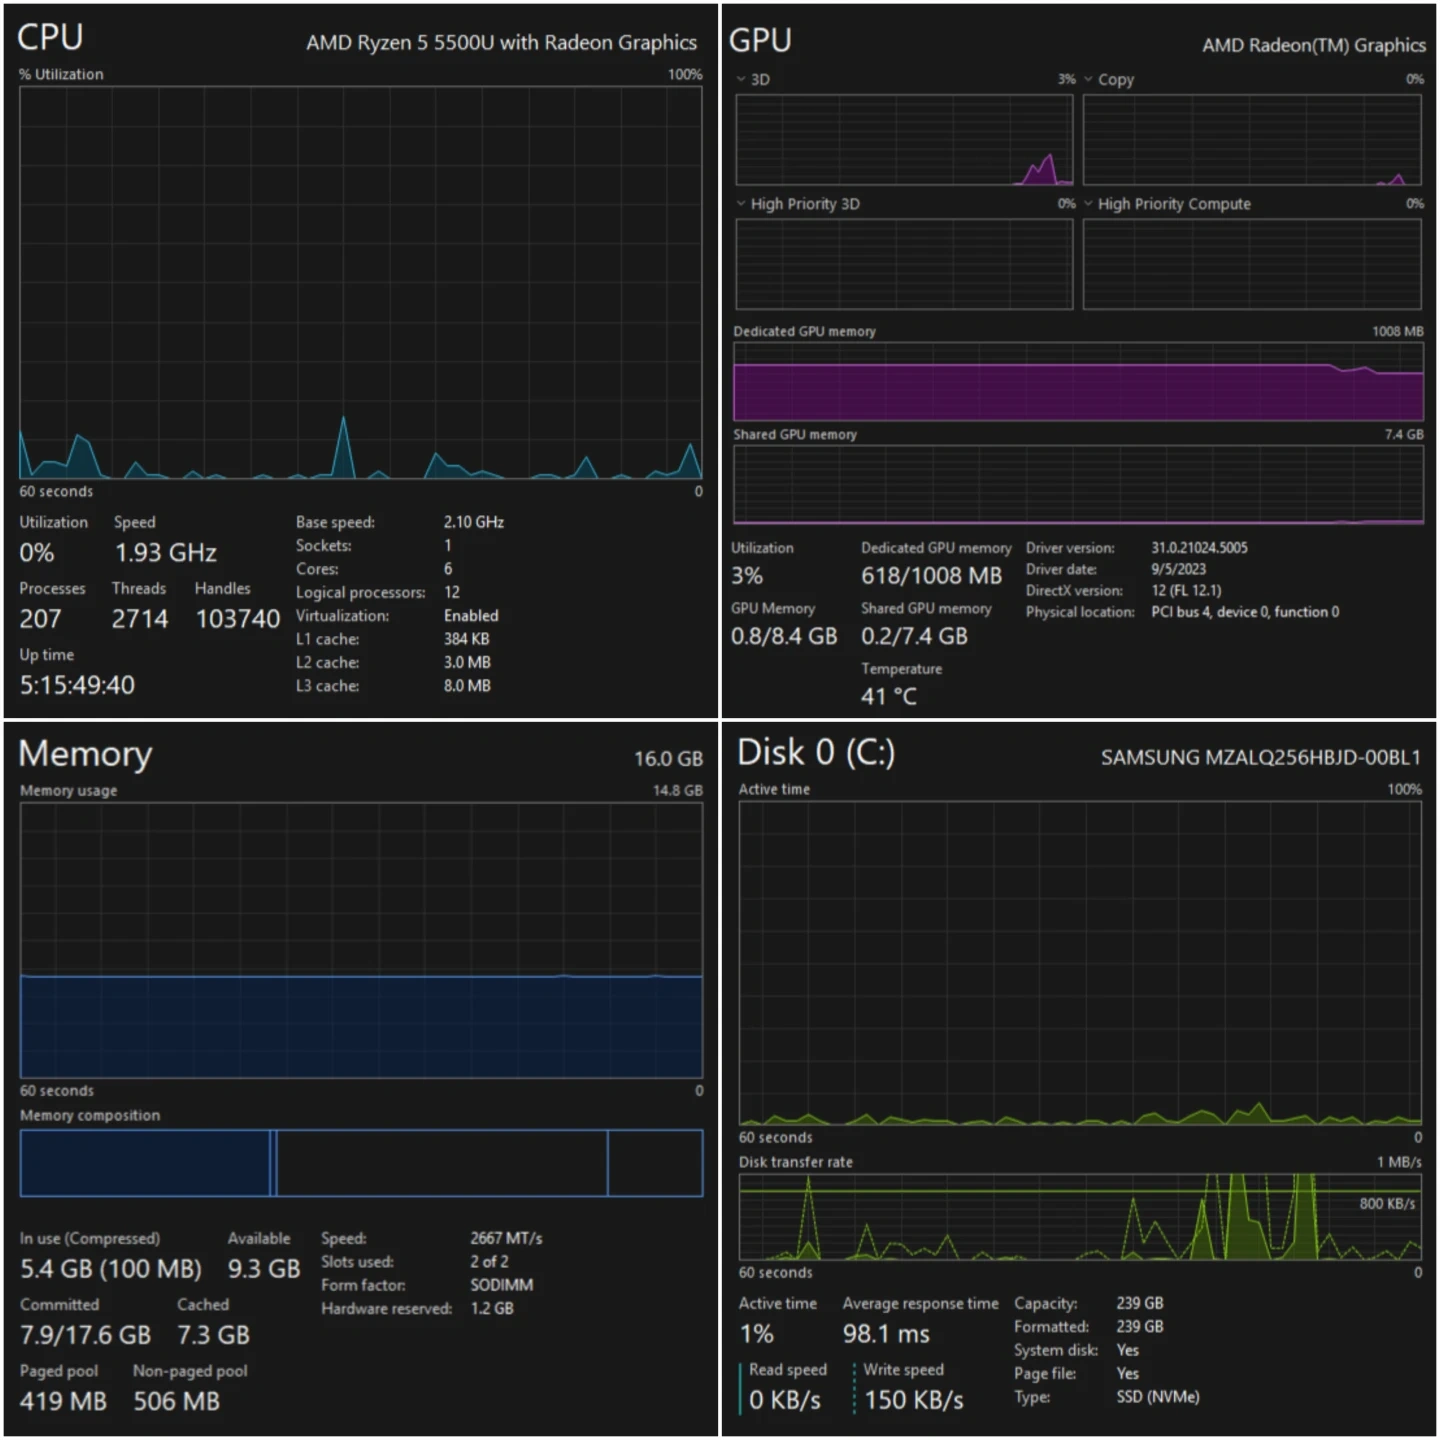Select the Free segment of Memory composition bar
1440x1440 pixels.
655,1163
